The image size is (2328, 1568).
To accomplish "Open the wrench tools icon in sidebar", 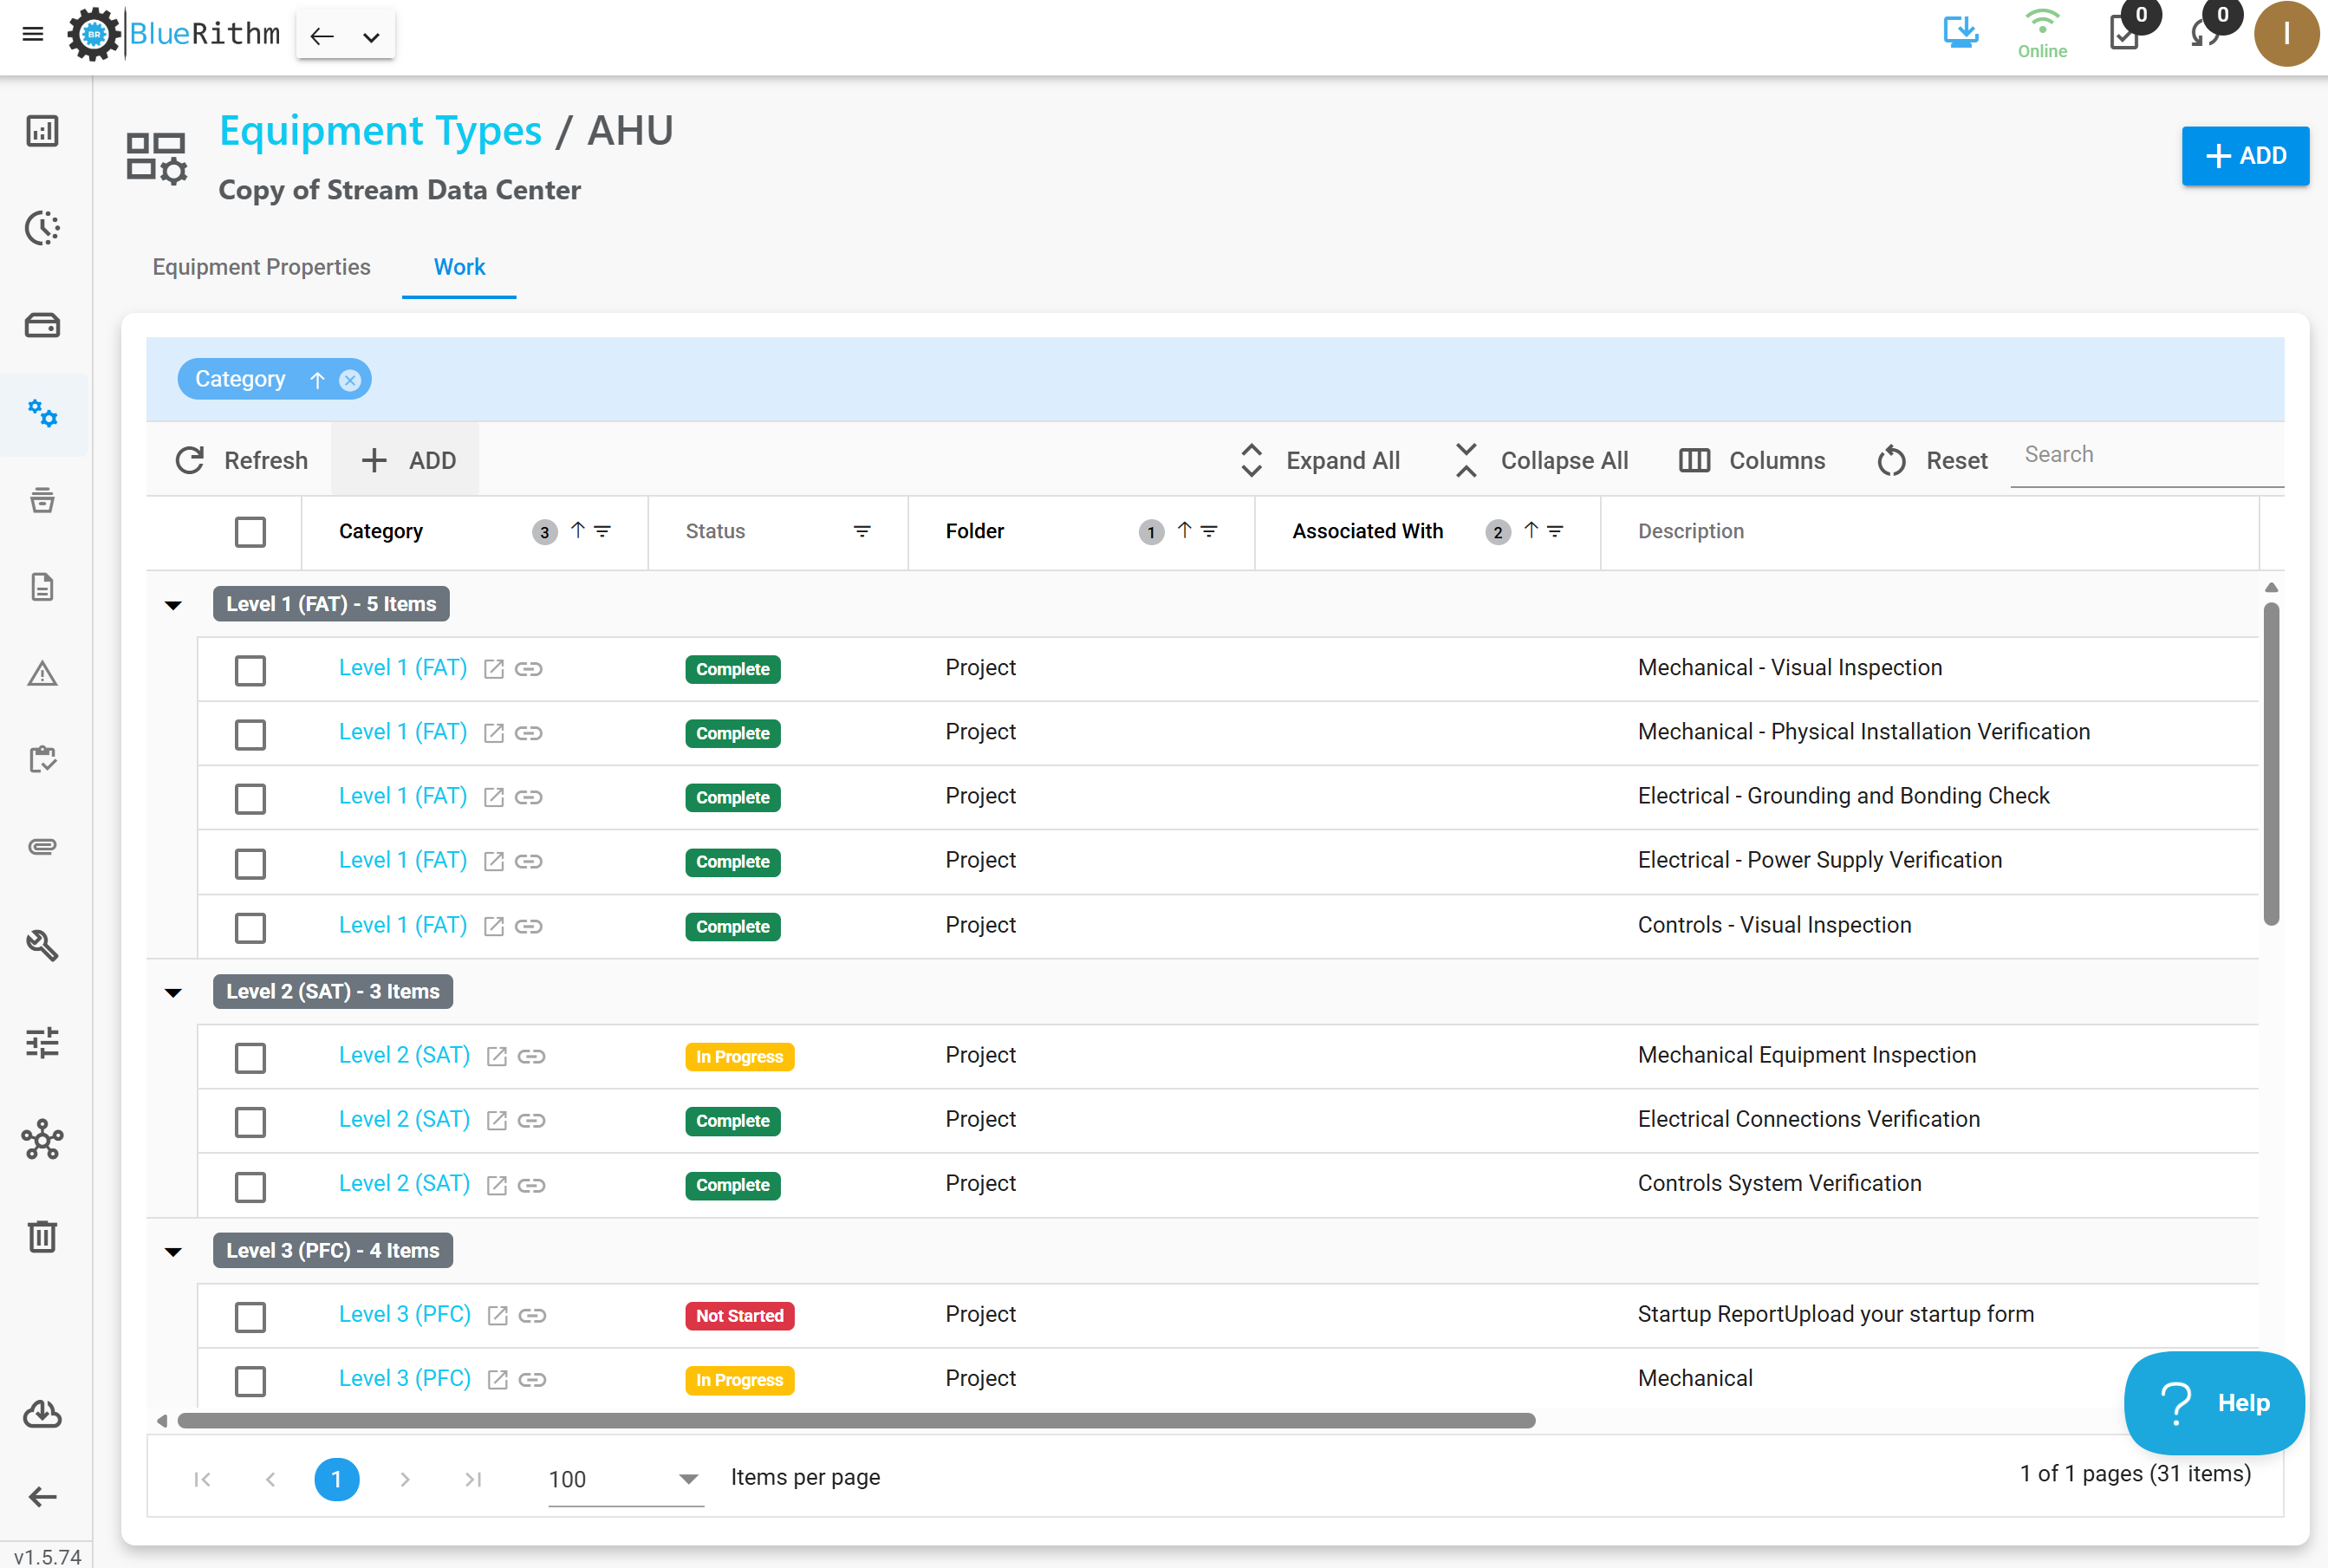I will point(42,945).
